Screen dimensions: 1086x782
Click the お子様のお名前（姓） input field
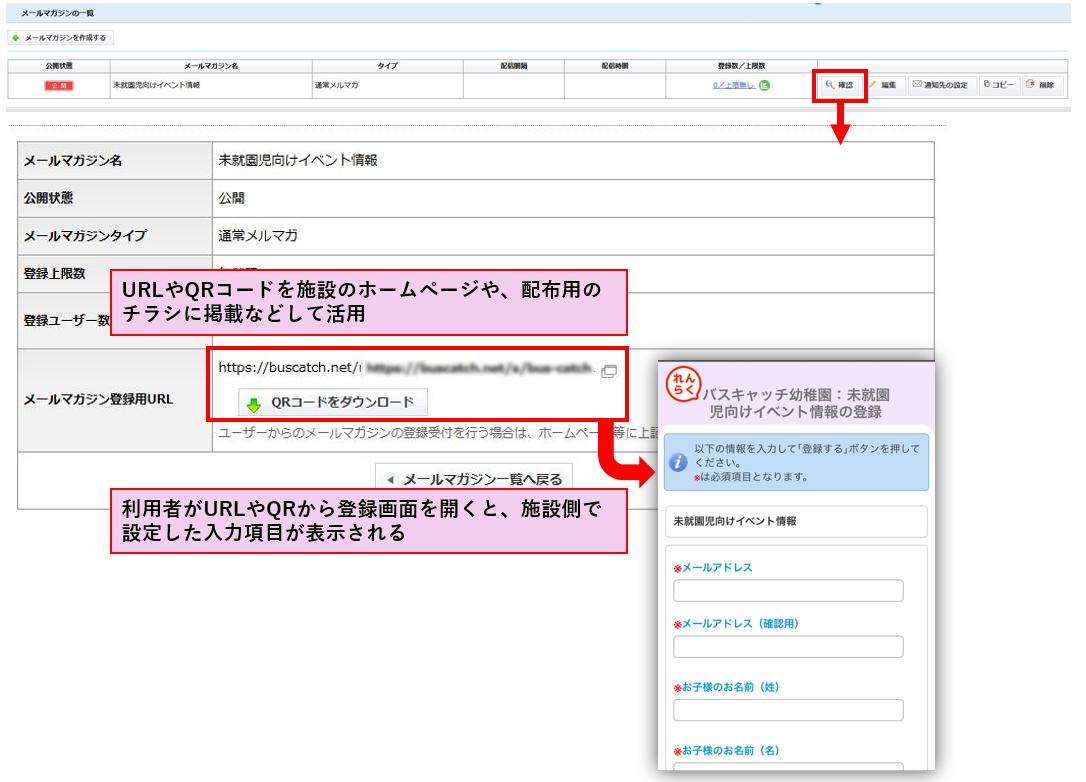788,710
